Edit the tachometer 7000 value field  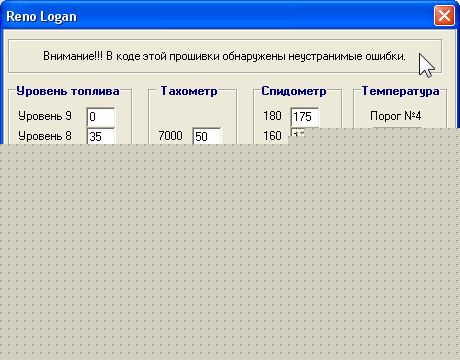point(207,136)
